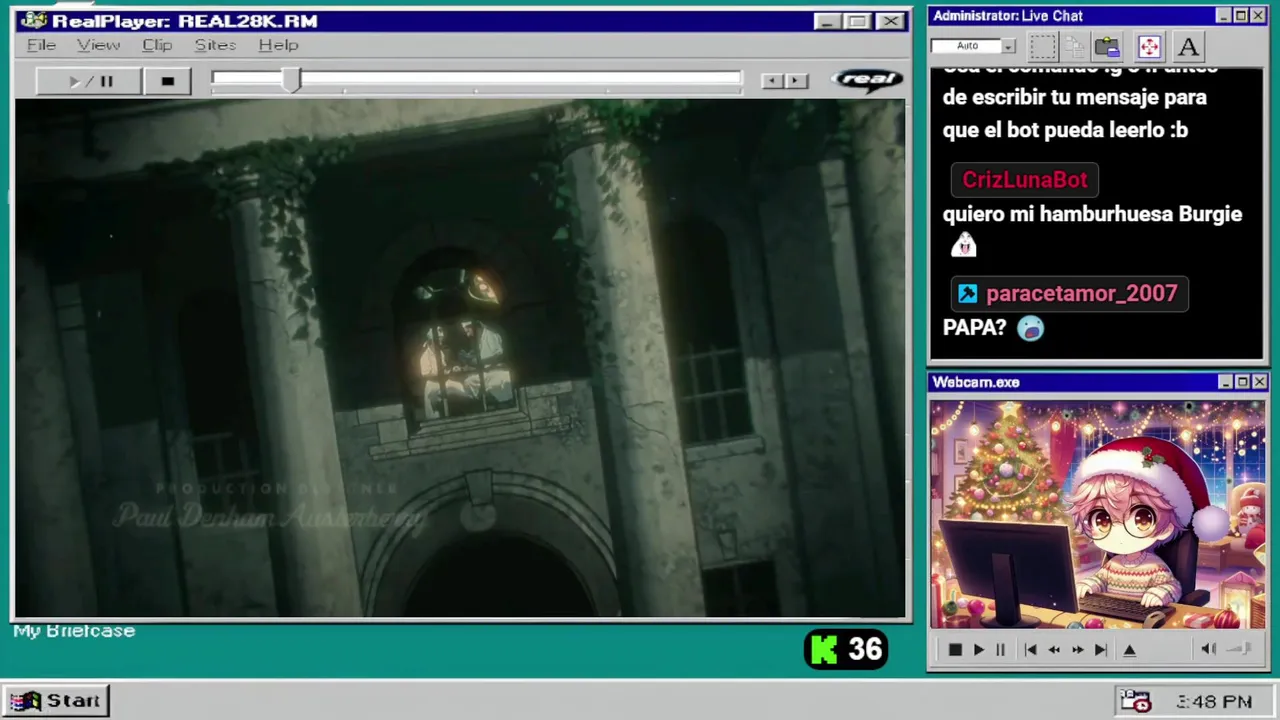Click the taskbar clock showing 3:48 PM
1280x720 pixels.
[x=1214, y=702]
